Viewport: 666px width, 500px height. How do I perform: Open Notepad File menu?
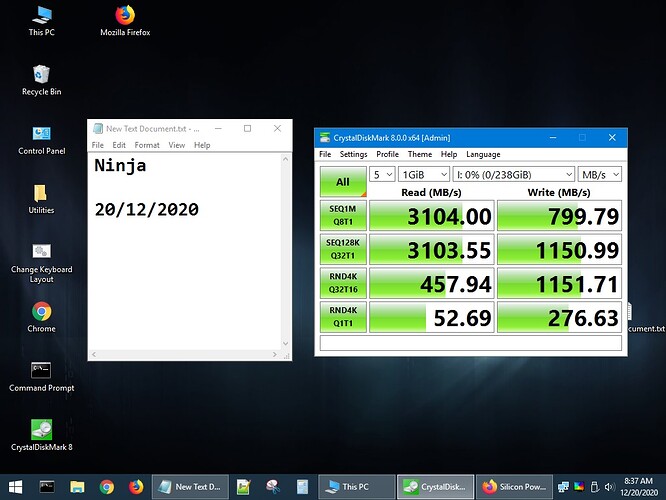(x=98, y=145)
